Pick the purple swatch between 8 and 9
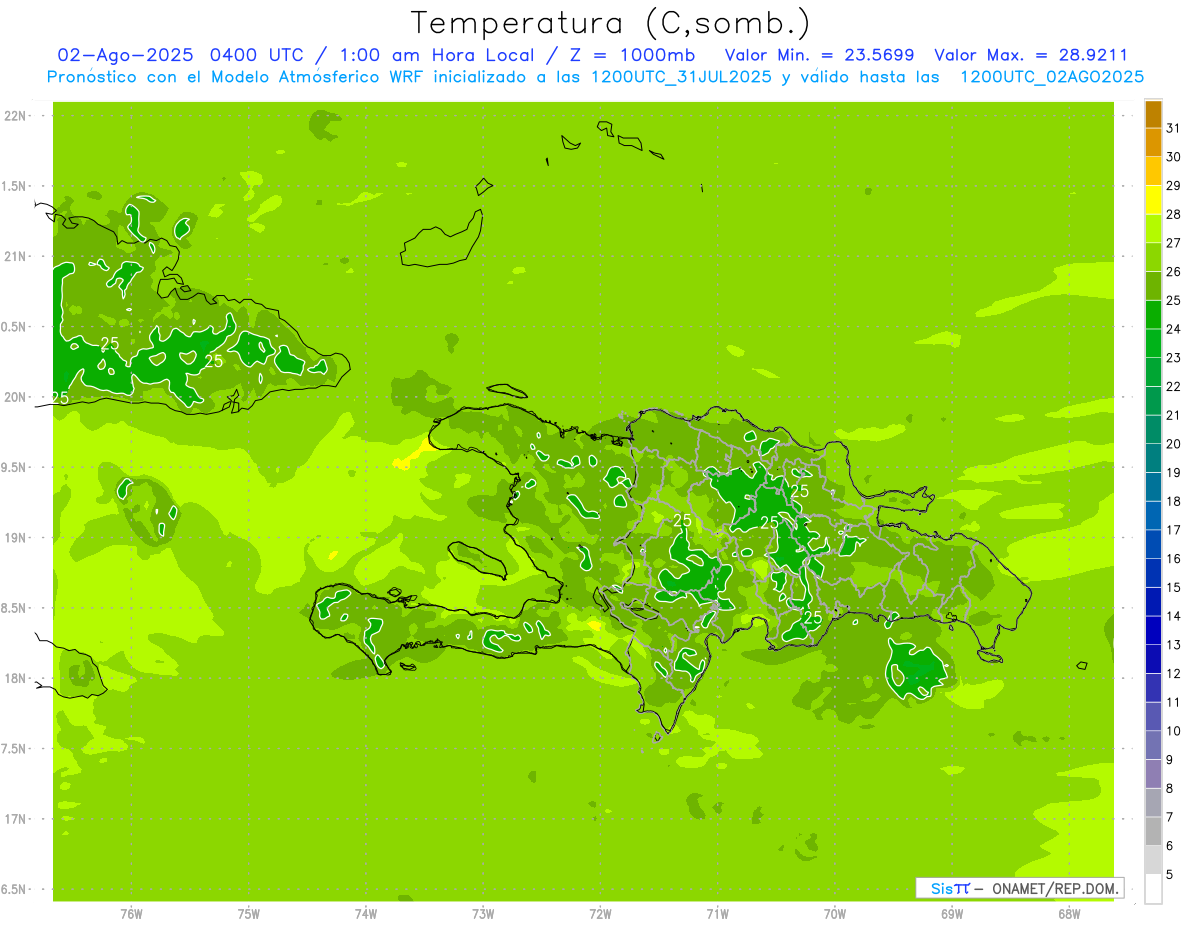The image size is (1200, 927). [x=1153, y=774]
